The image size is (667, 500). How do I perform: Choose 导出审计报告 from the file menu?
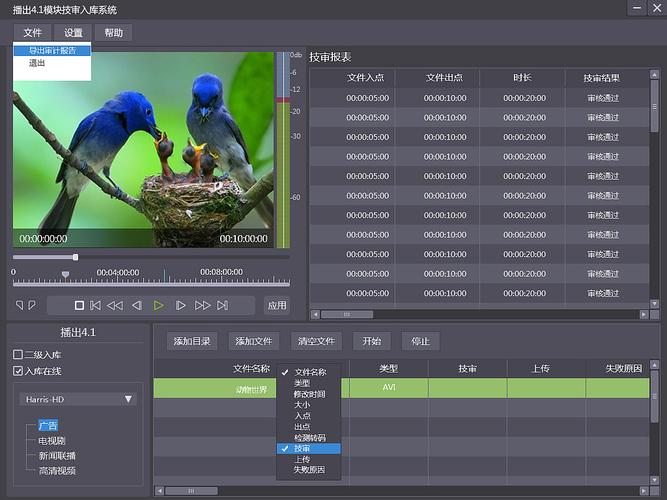(52, 50)
